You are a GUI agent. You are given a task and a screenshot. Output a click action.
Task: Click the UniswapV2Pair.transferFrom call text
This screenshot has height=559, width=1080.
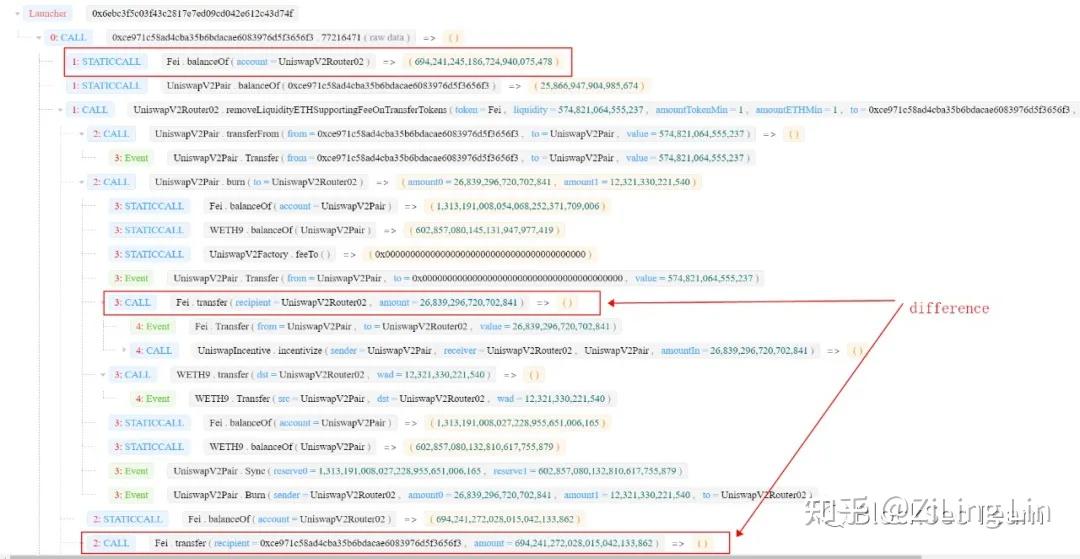454,134
